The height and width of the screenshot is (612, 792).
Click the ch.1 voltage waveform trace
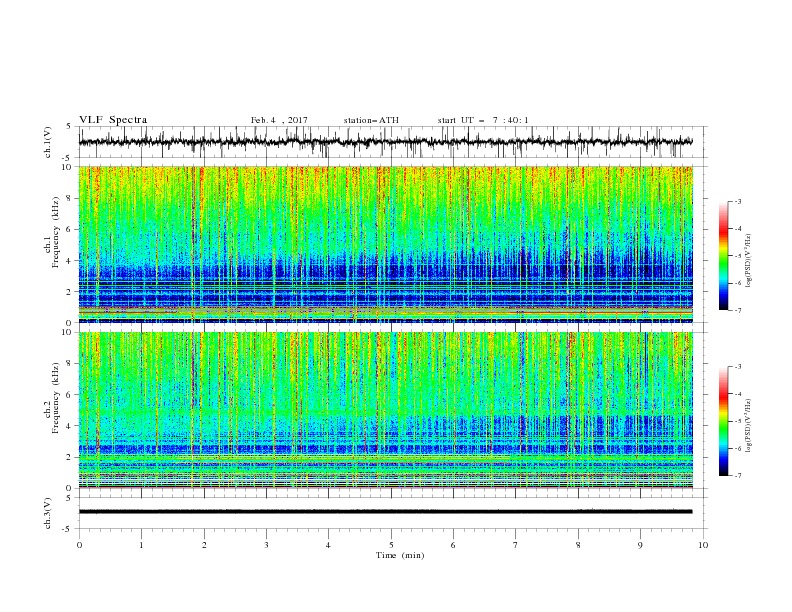(x=385, y=142)
